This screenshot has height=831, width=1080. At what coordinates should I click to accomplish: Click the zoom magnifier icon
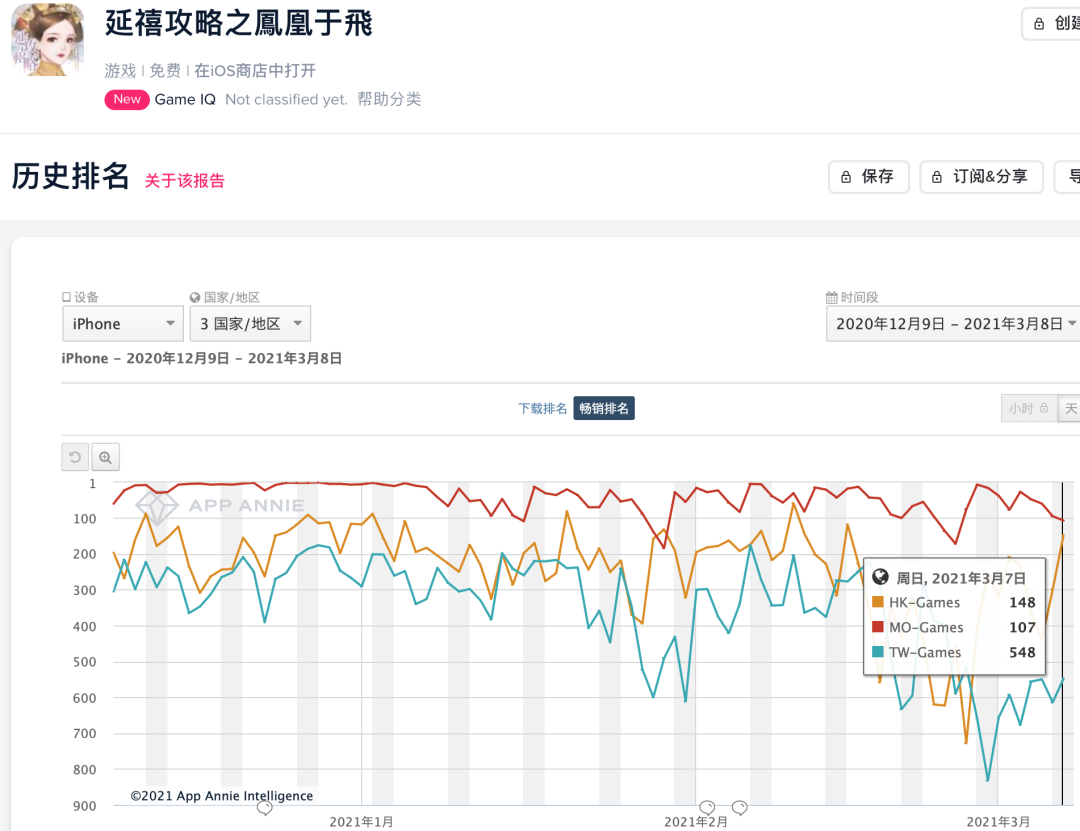(105, 457)
